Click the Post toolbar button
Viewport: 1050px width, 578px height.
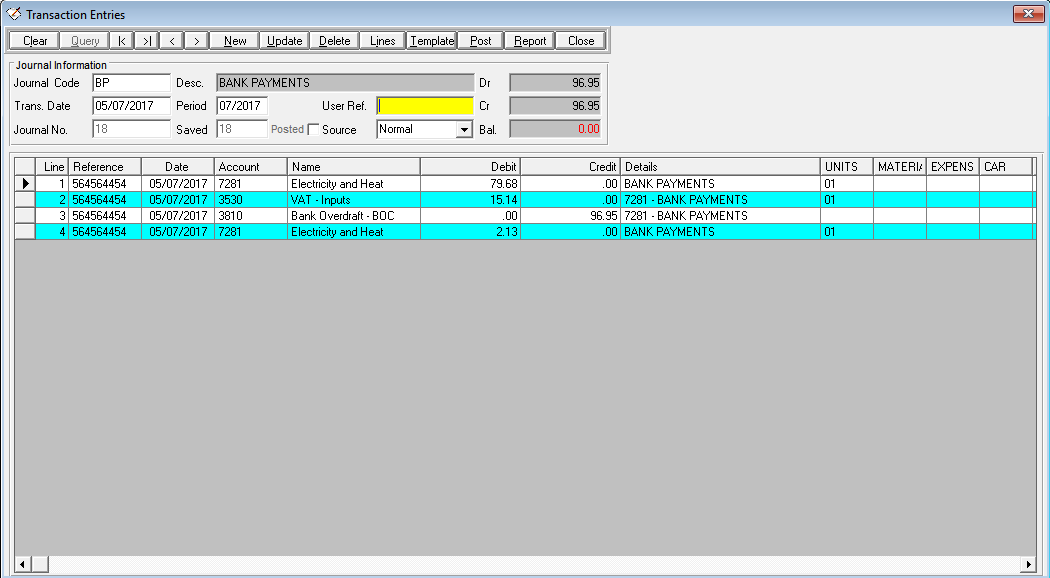point(481,41)
